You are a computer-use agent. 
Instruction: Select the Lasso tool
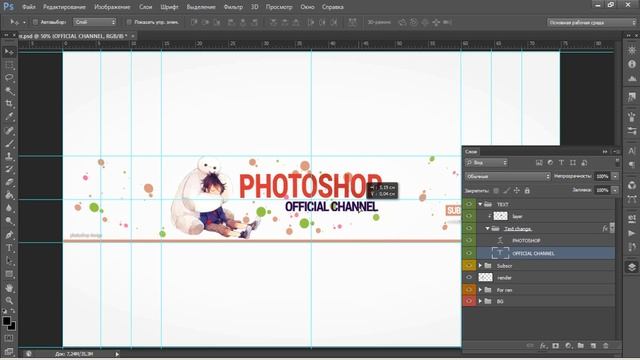pos(9,78)
